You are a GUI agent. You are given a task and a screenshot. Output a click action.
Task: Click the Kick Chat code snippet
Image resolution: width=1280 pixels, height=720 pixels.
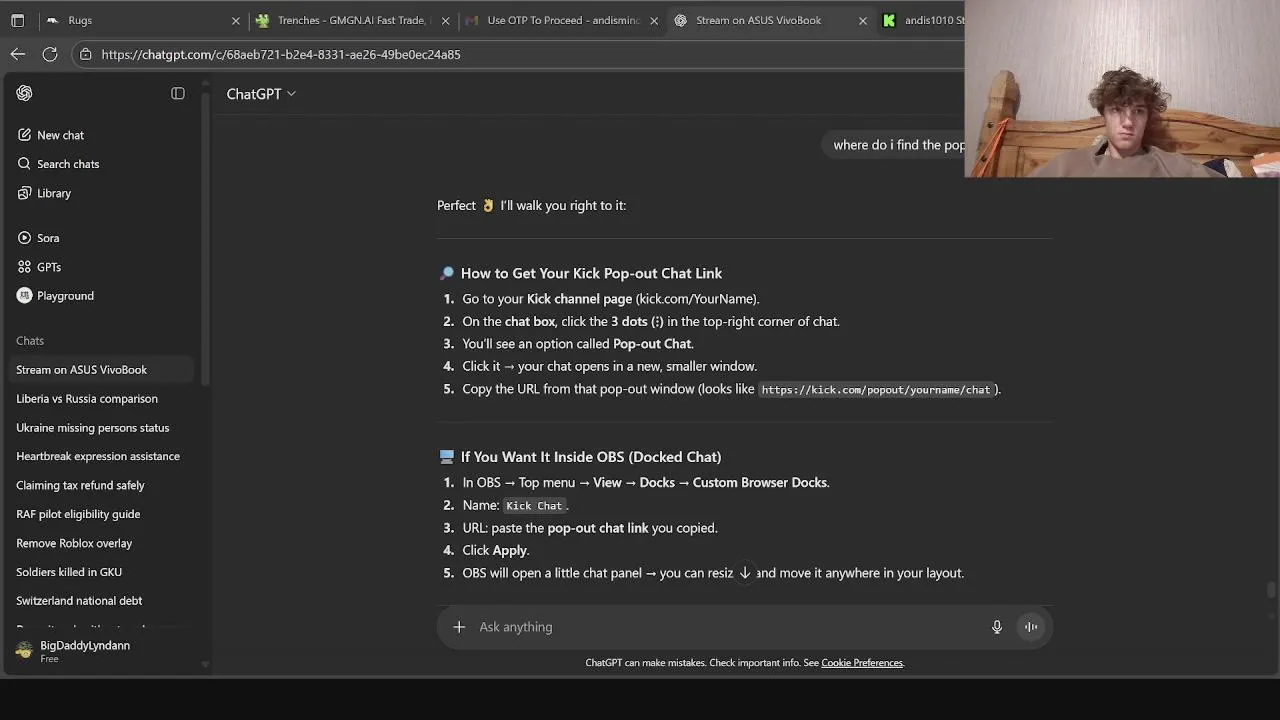[x=534, y=506]
